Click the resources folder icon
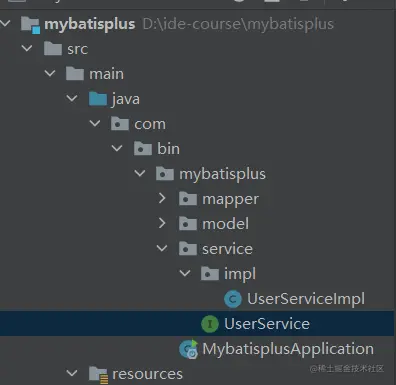The width and height of the screenshot is (396, 385). click(x=98, y=374)
